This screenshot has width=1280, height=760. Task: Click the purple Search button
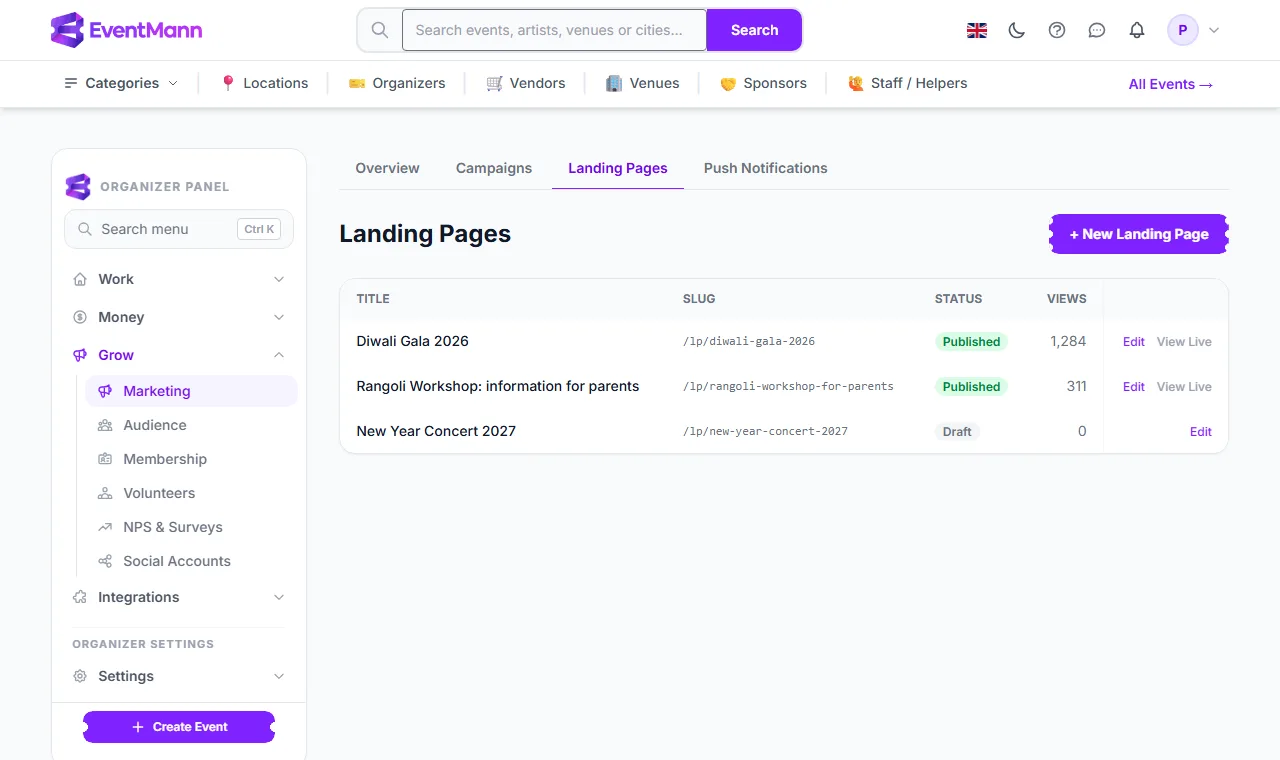coord(754,30)
